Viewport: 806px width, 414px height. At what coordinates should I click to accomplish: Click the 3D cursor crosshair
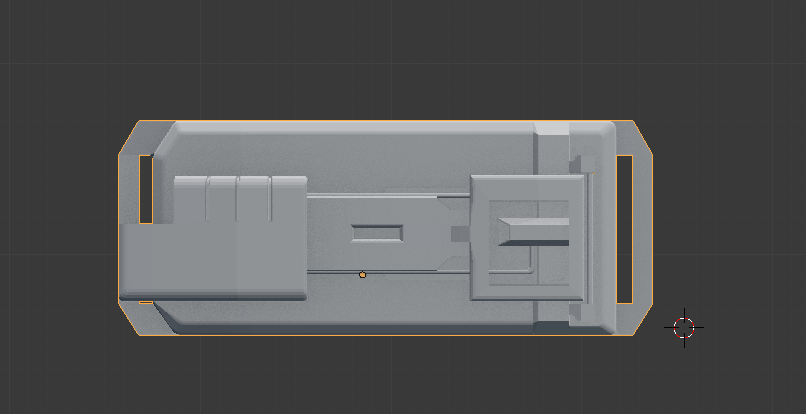coord(684,328)
